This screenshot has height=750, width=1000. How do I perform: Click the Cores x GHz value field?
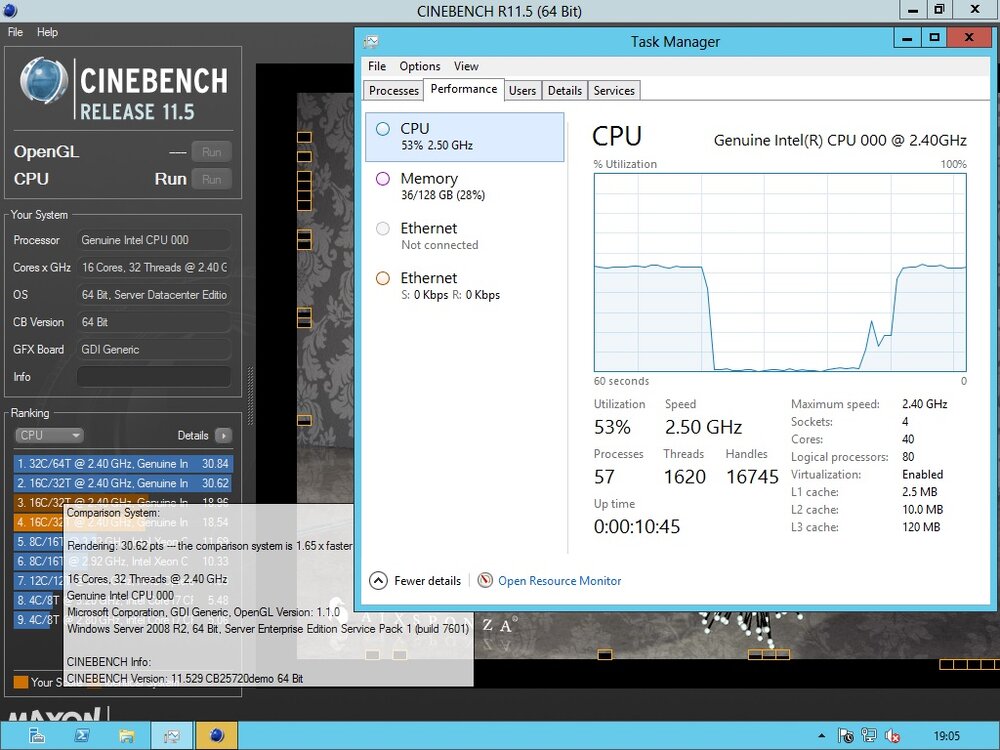pos(154,267)
